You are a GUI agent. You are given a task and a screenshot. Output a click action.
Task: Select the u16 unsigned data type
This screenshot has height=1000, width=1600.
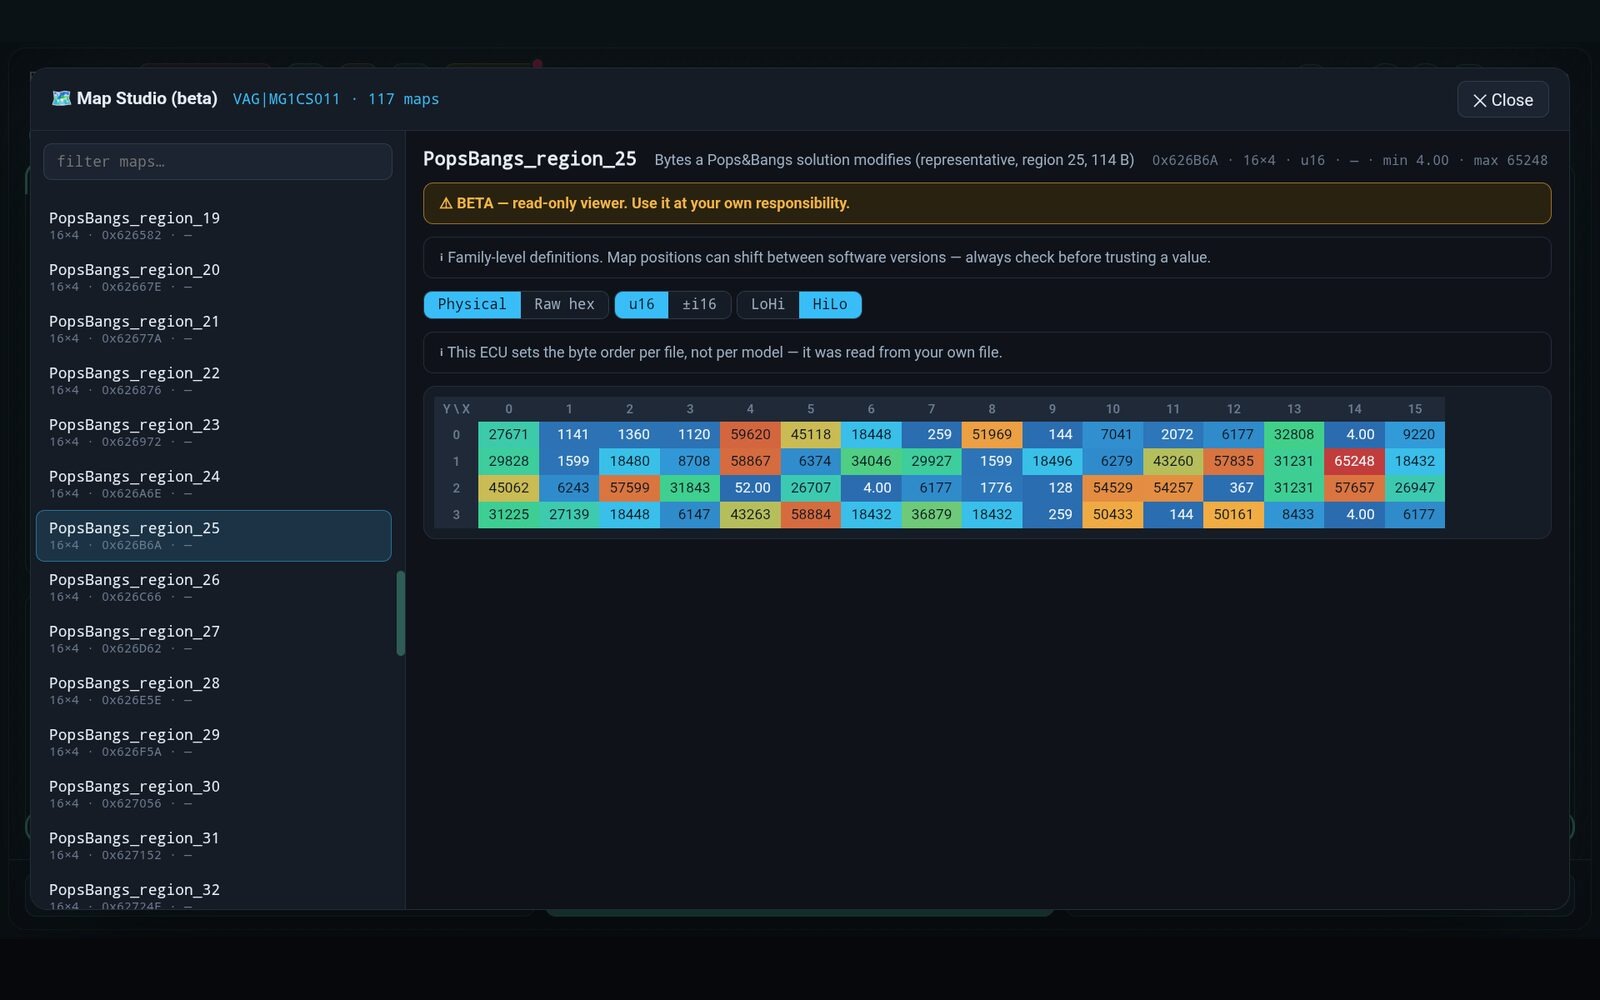pyautogui.click(x=641, y=304)
